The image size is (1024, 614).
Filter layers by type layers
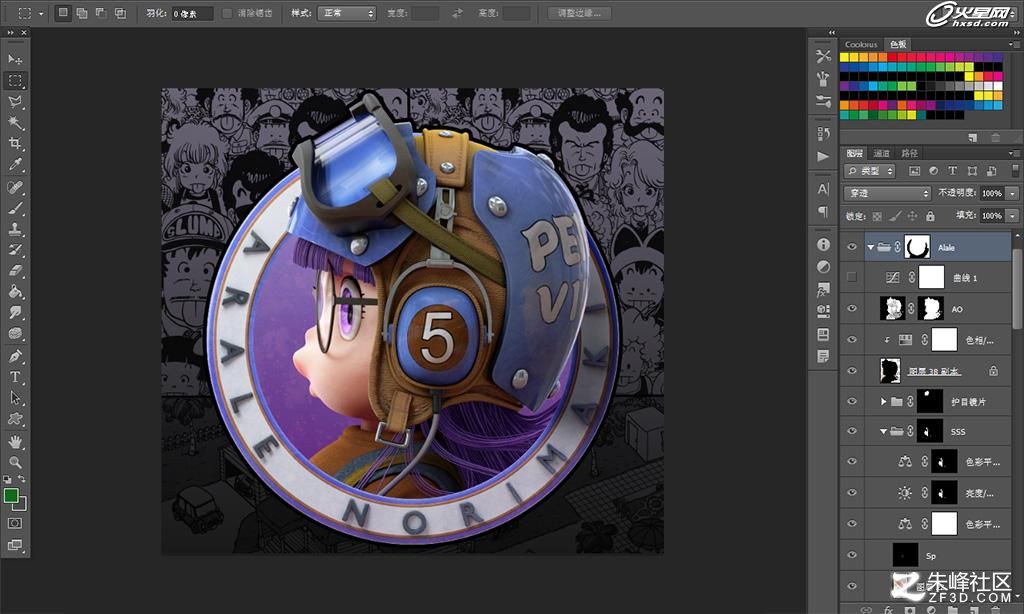coord(952,171)
